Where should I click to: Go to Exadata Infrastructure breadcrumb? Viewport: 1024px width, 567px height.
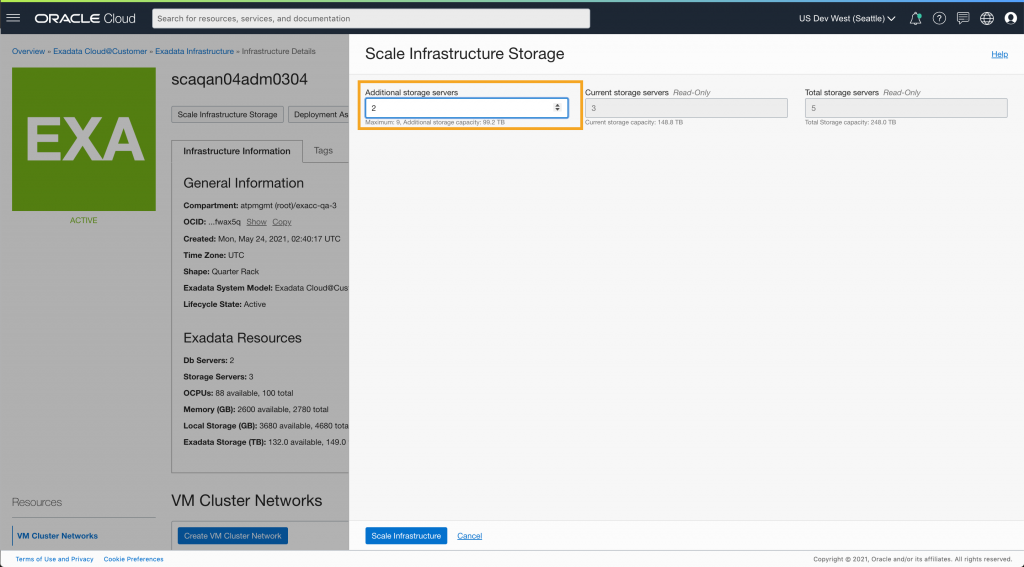point(195,51)
